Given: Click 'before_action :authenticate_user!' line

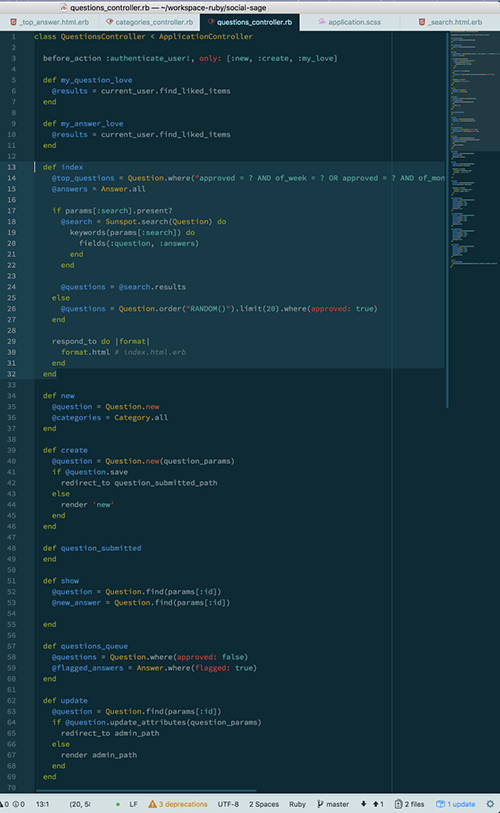Looking at the screenshot, I should (190, 58).
